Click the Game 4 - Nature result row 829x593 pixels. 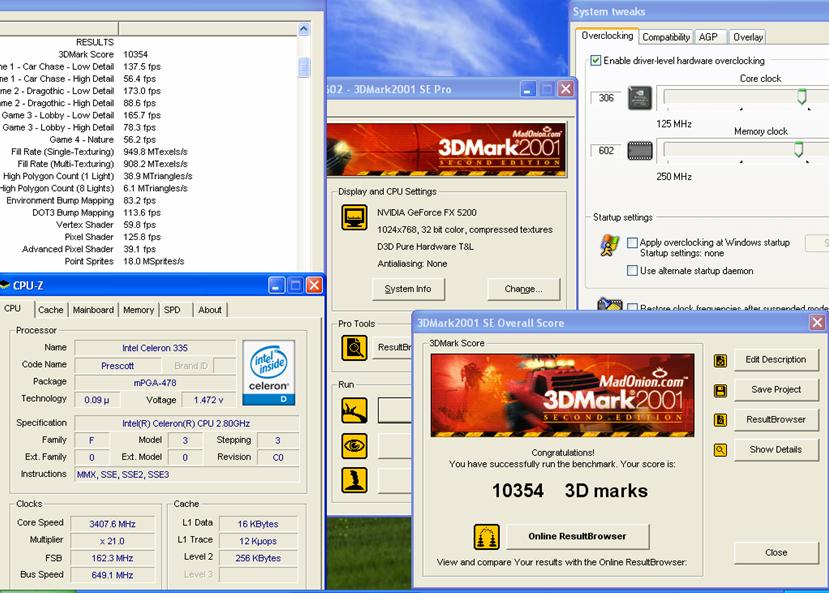point(103,140)
